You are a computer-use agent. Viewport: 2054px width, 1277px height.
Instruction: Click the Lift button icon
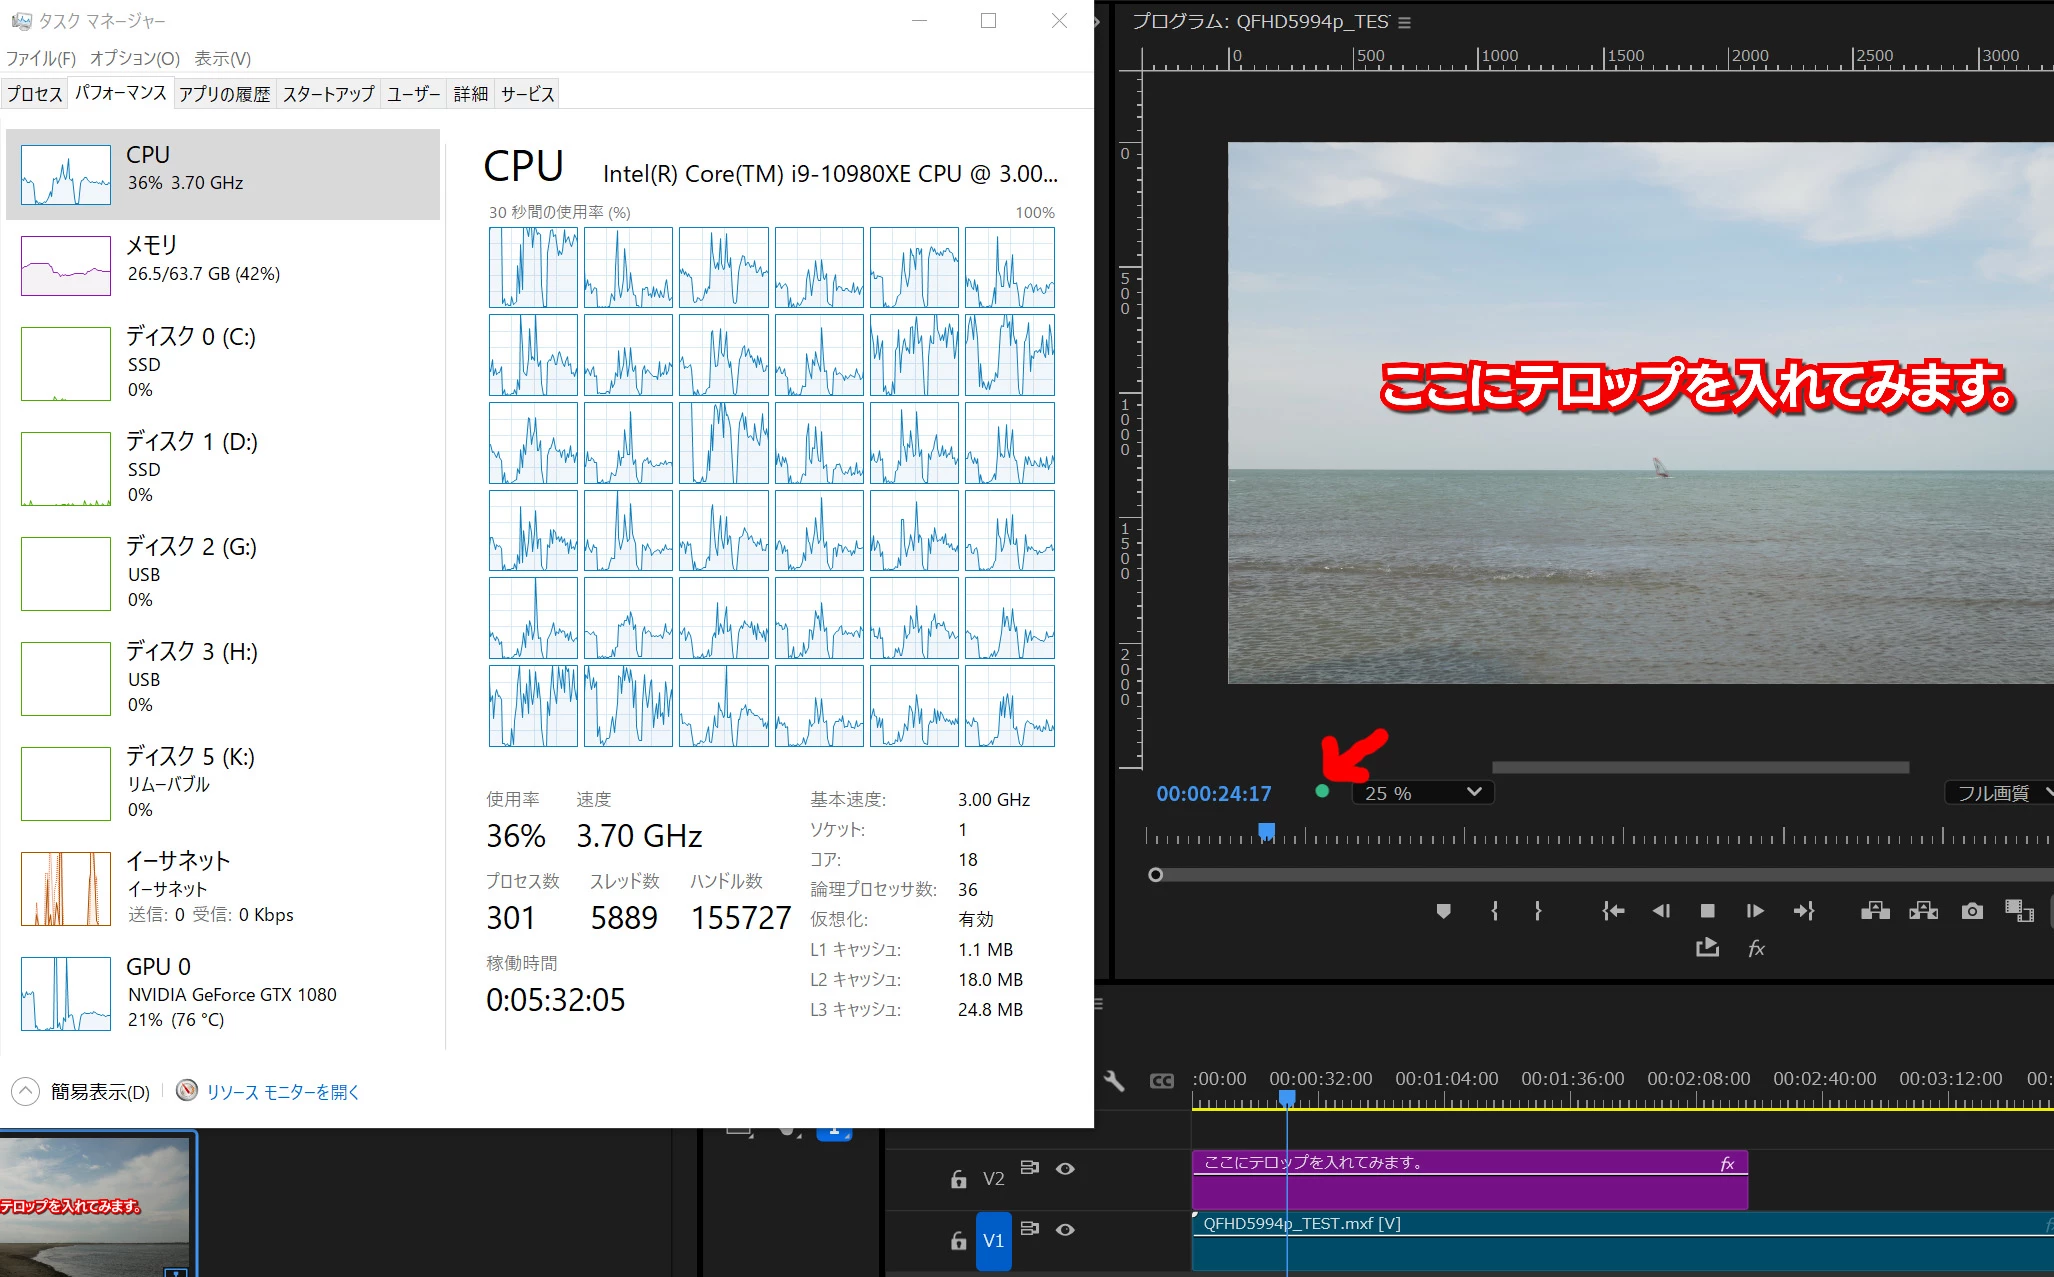tap(1875, 911)
